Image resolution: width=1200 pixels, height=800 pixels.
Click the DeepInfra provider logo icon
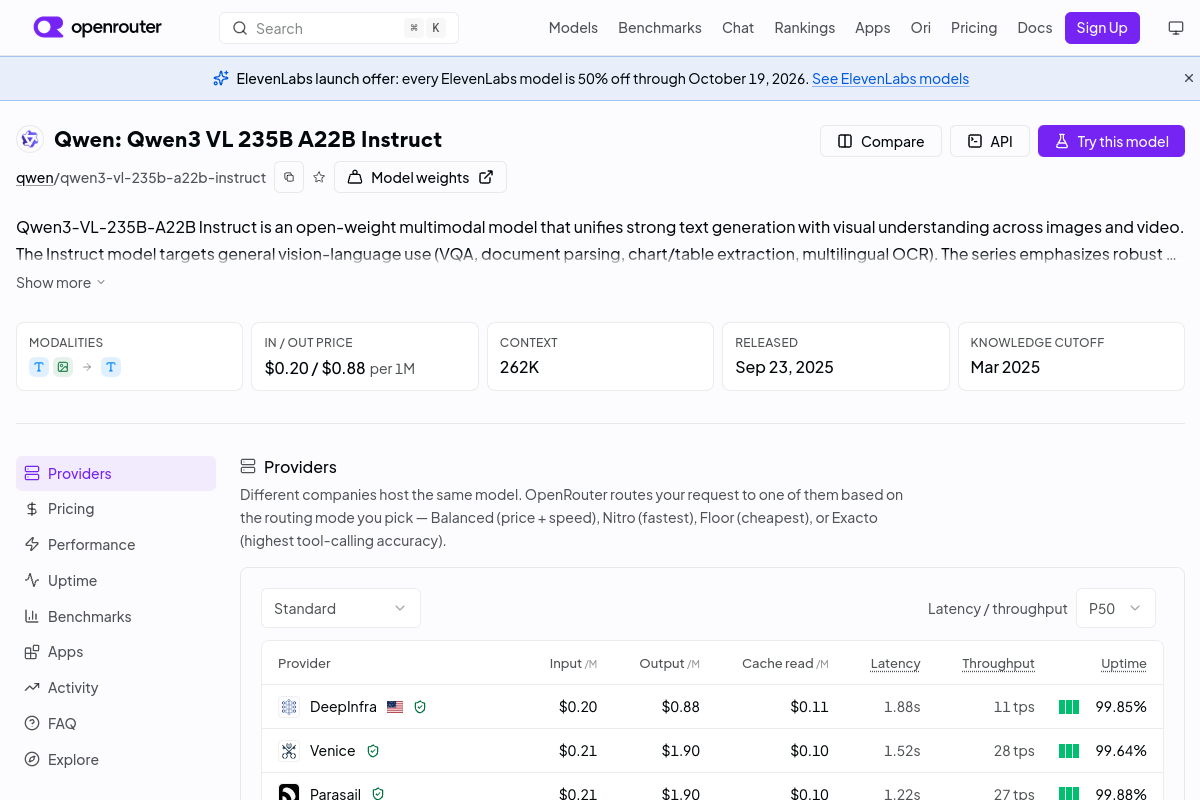pos(289,707)
